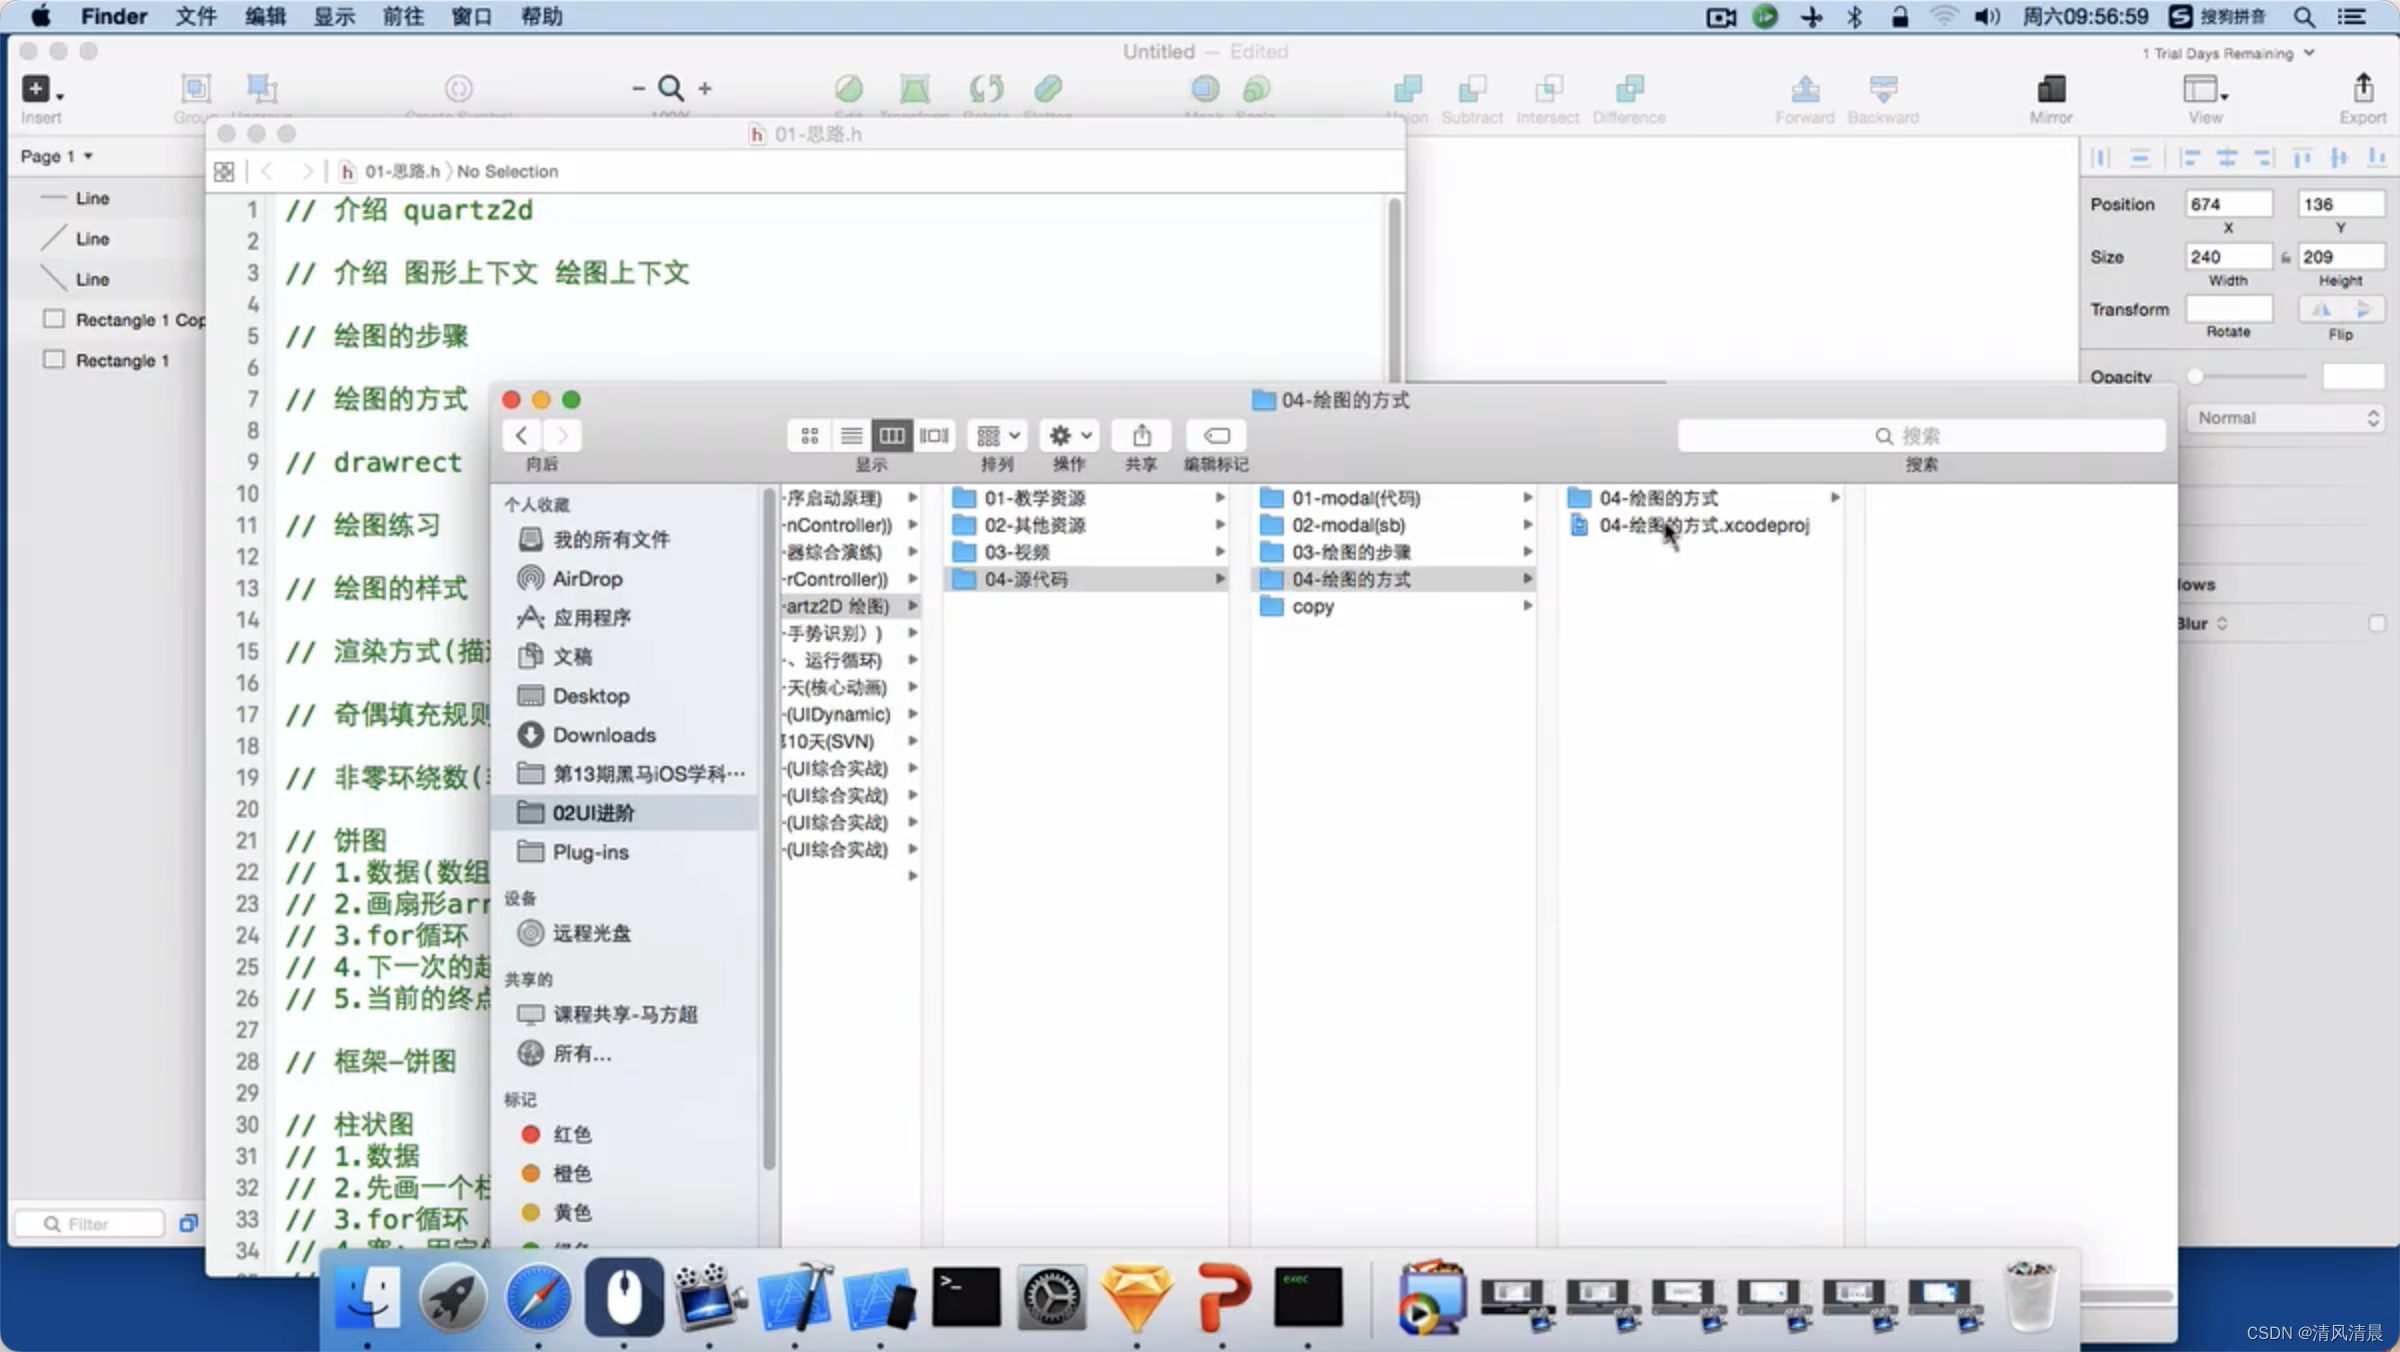2400x1352 pixels.
Task: Open Safari from the Dock
Action: click(538, 1297)
